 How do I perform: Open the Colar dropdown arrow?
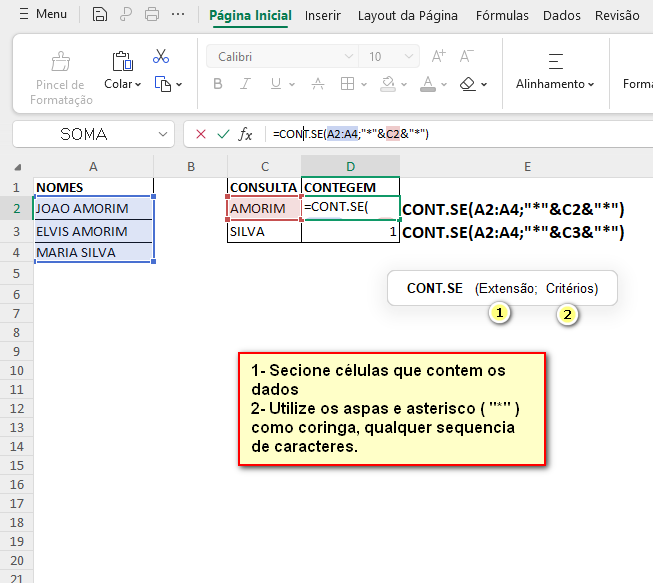(x=137, y=85)
